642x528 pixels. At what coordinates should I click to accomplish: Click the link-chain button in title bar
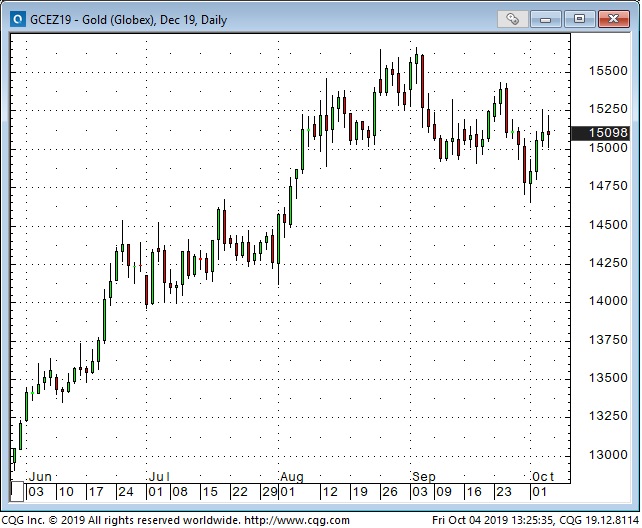click(x=512, y=19)
